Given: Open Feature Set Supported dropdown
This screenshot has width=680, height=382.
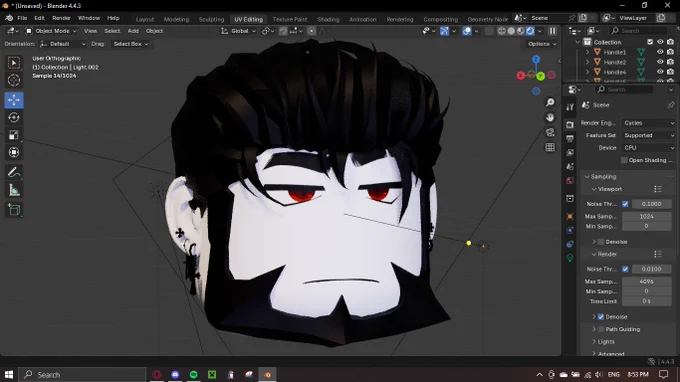Looking at the screenshot, I should coord(649,135).
